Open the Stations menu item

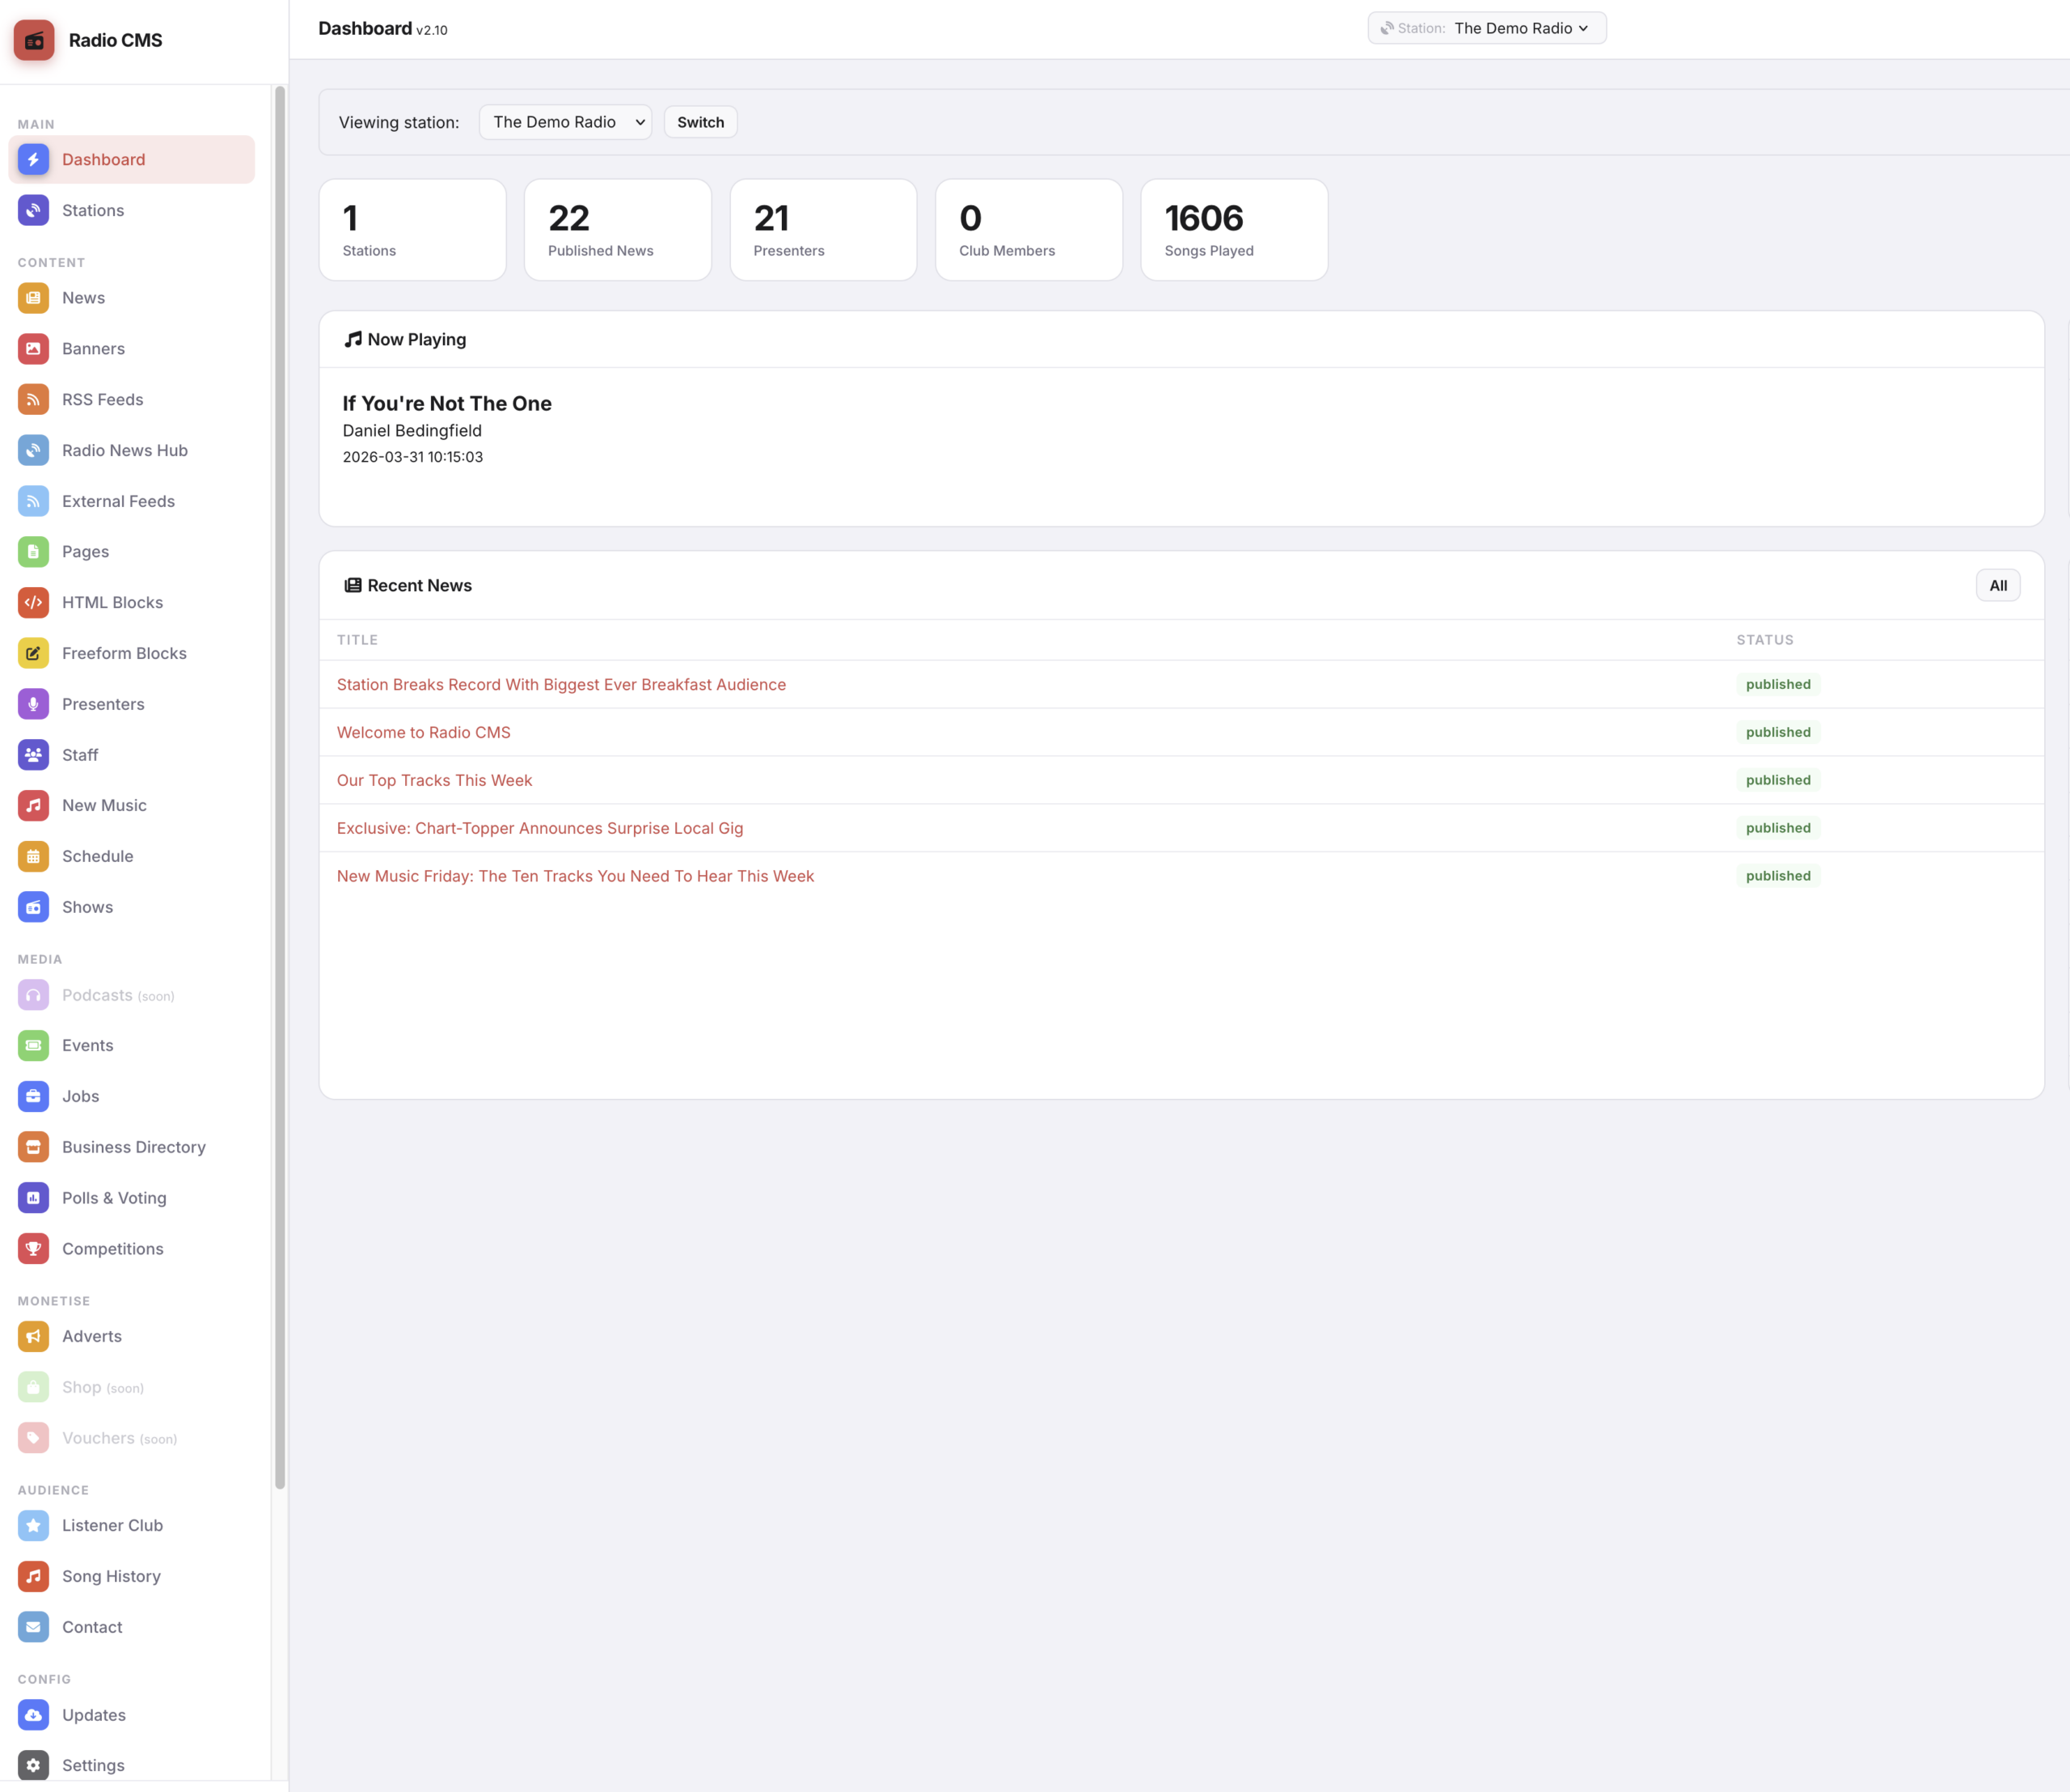pyautogui.click(x=93, y=210)
